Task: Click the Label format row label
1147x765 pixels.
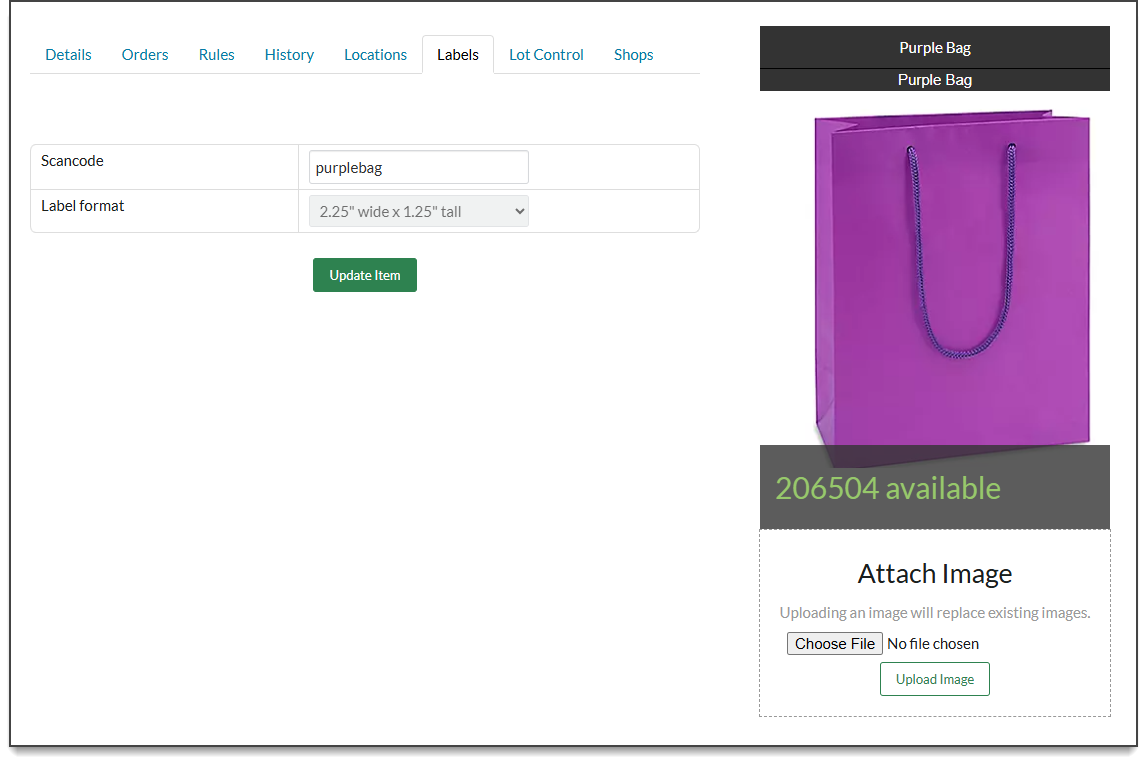Action: click(x=83, y=206)
